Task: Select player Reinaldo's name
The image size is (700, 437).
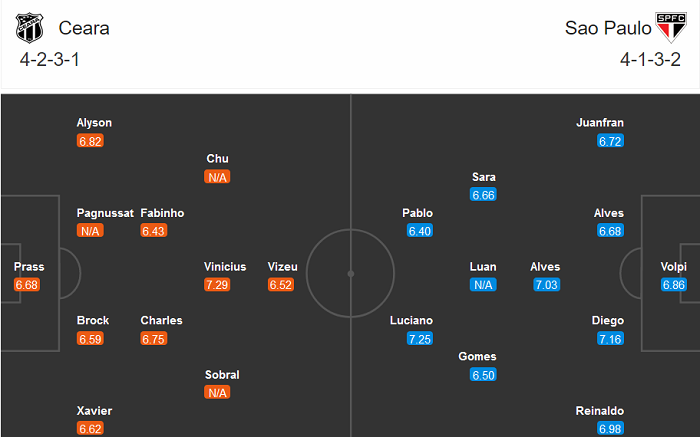Action: tap(600, 411)
